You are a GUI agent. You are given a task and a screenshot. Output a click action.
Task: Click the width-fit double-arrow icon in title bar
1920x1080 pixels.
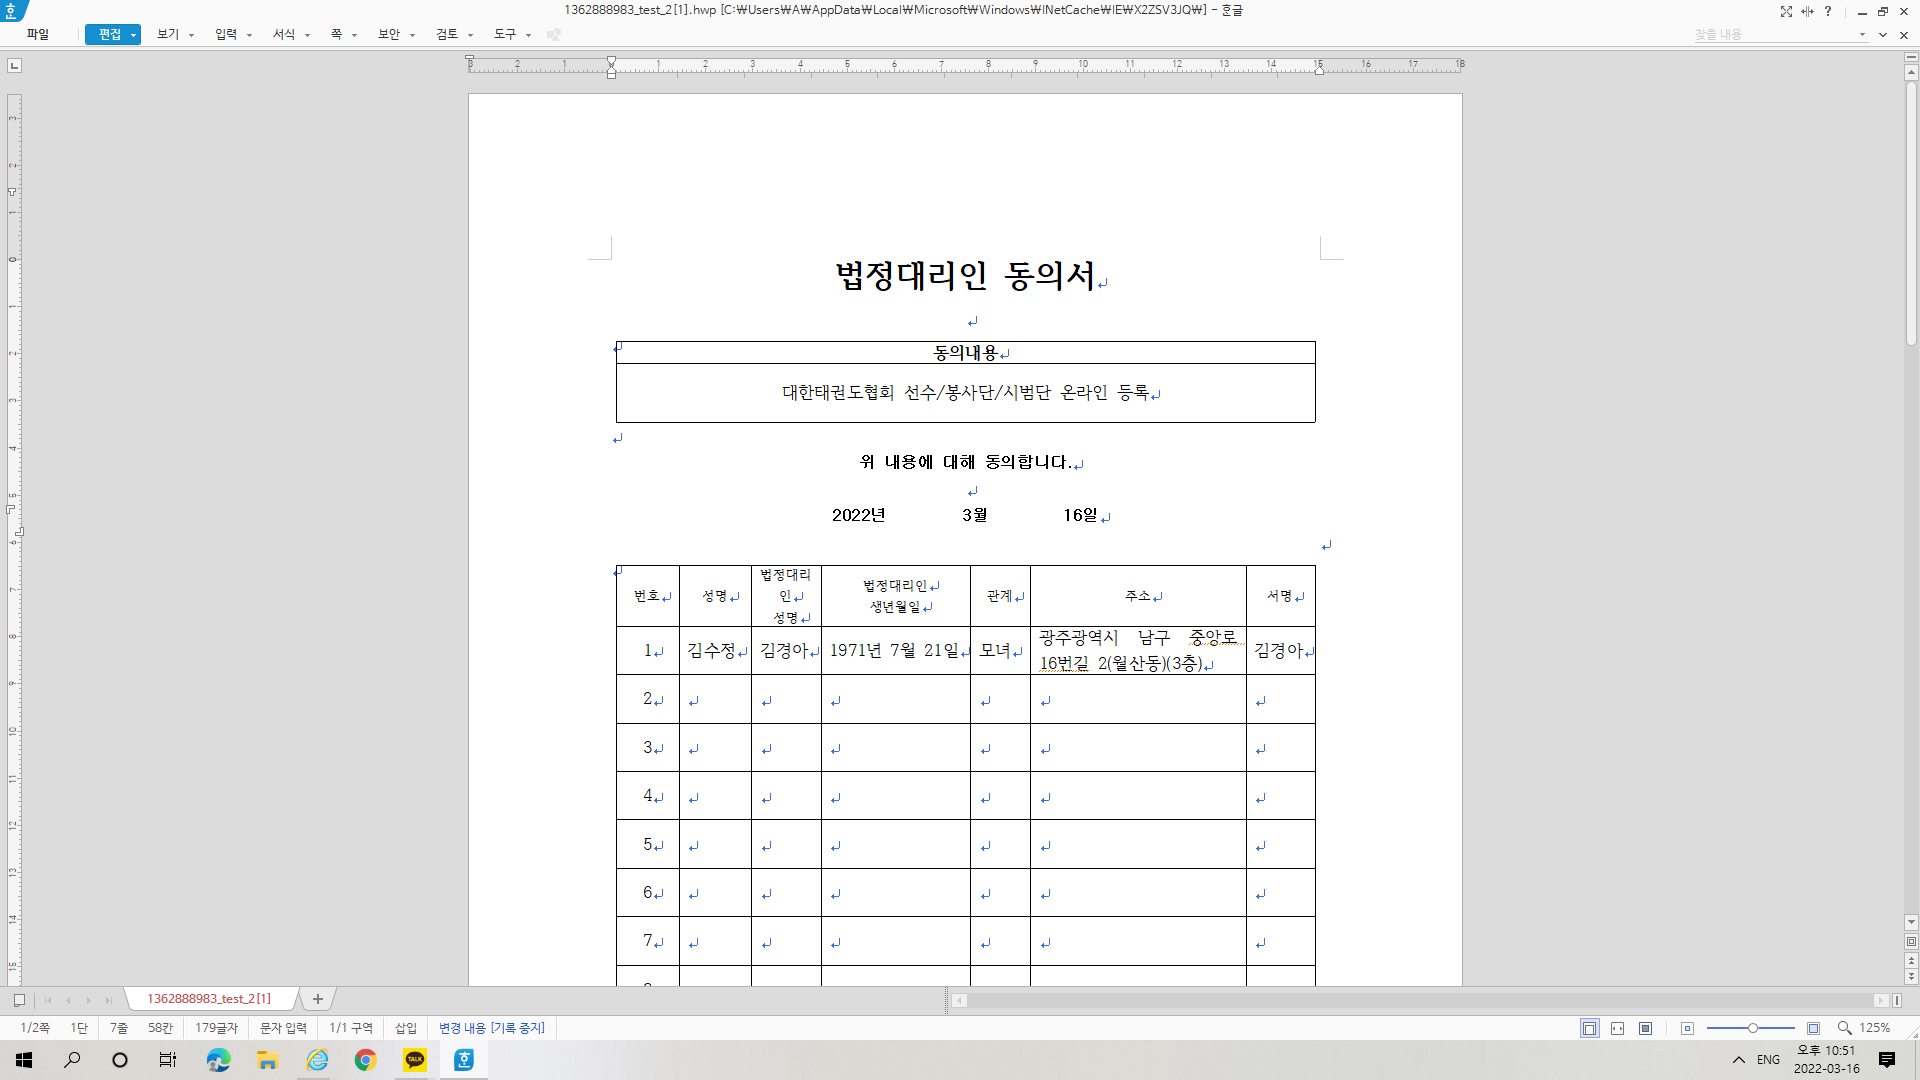pyautogui.click(x=1807, y=11)
